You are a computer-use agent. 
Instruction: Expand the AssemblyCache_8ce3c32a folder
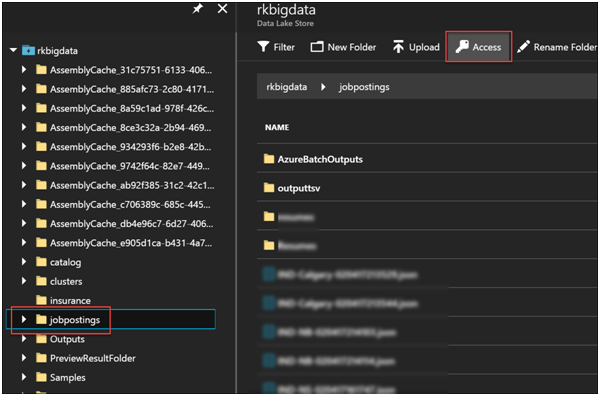24,127
